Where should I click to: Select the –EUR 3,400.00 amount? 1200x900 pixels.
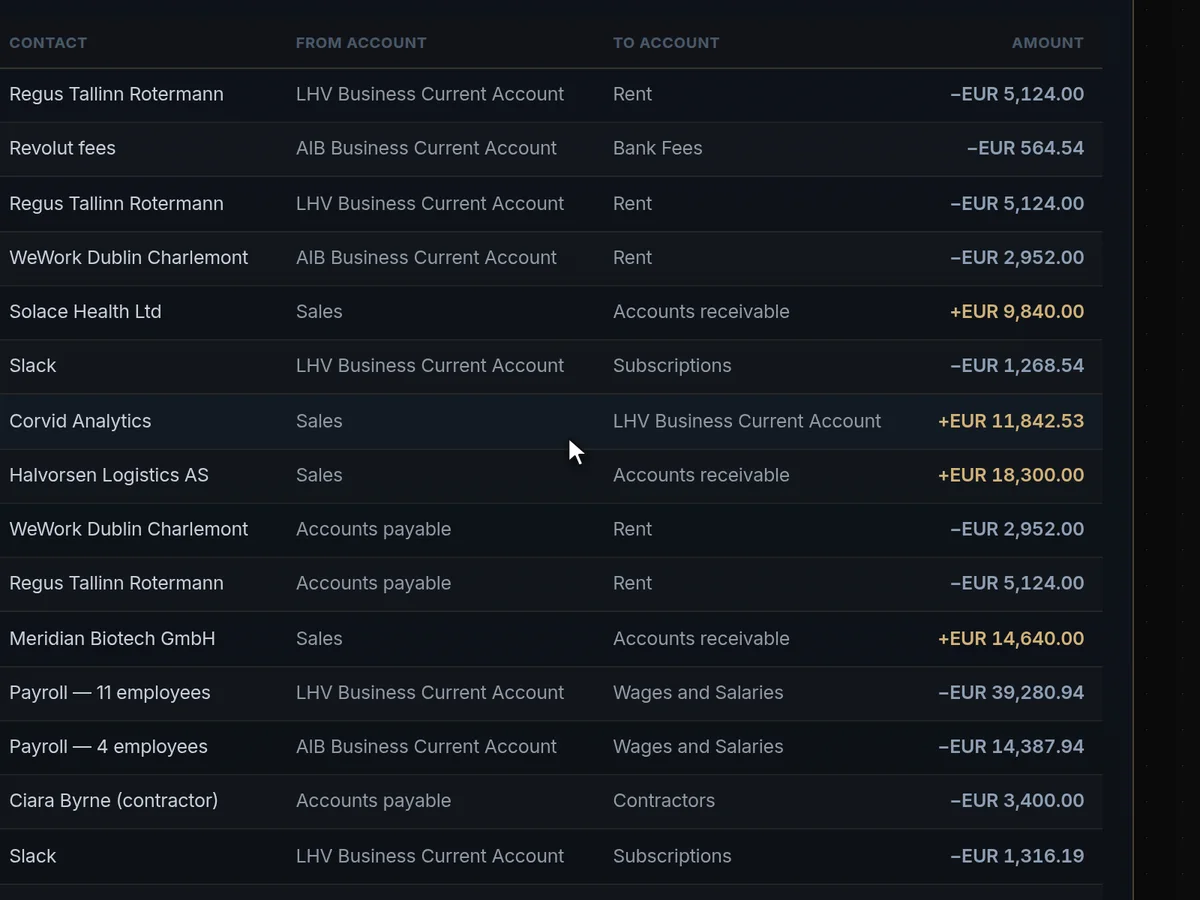click(x=1016, y=800)
